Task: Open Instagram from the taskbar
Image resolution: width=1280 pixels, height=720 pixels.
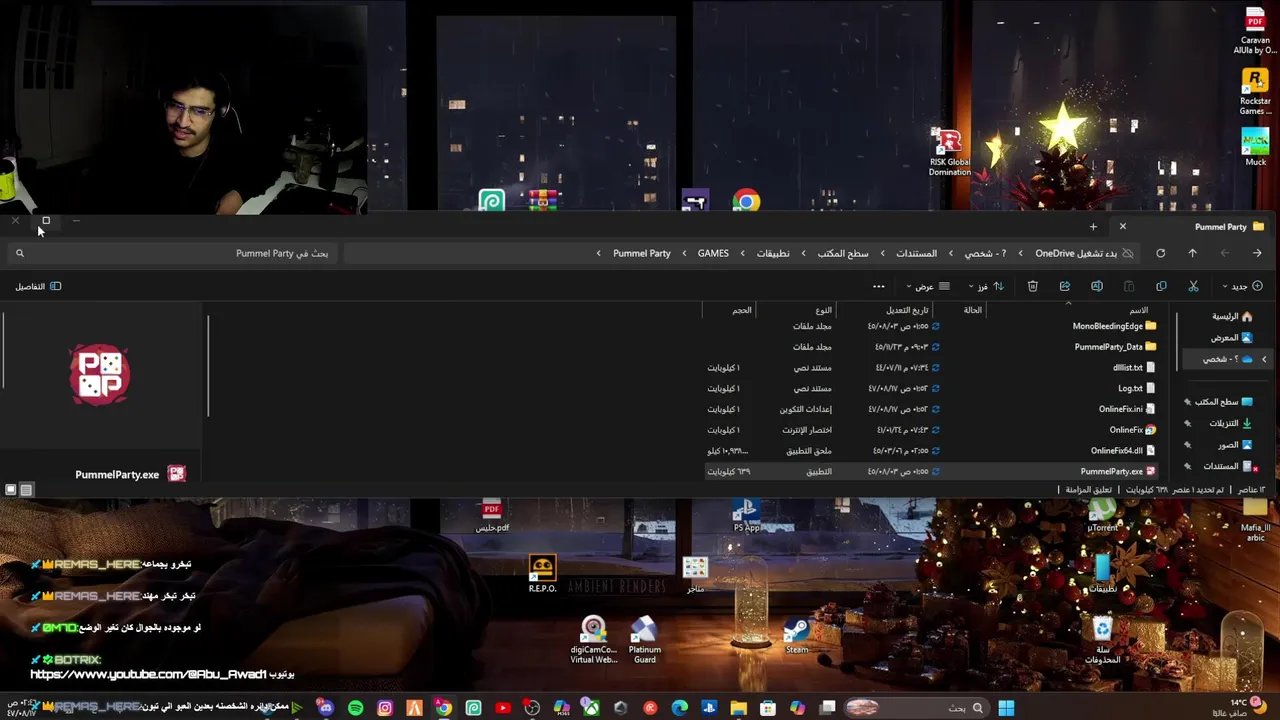Action: 385,709
